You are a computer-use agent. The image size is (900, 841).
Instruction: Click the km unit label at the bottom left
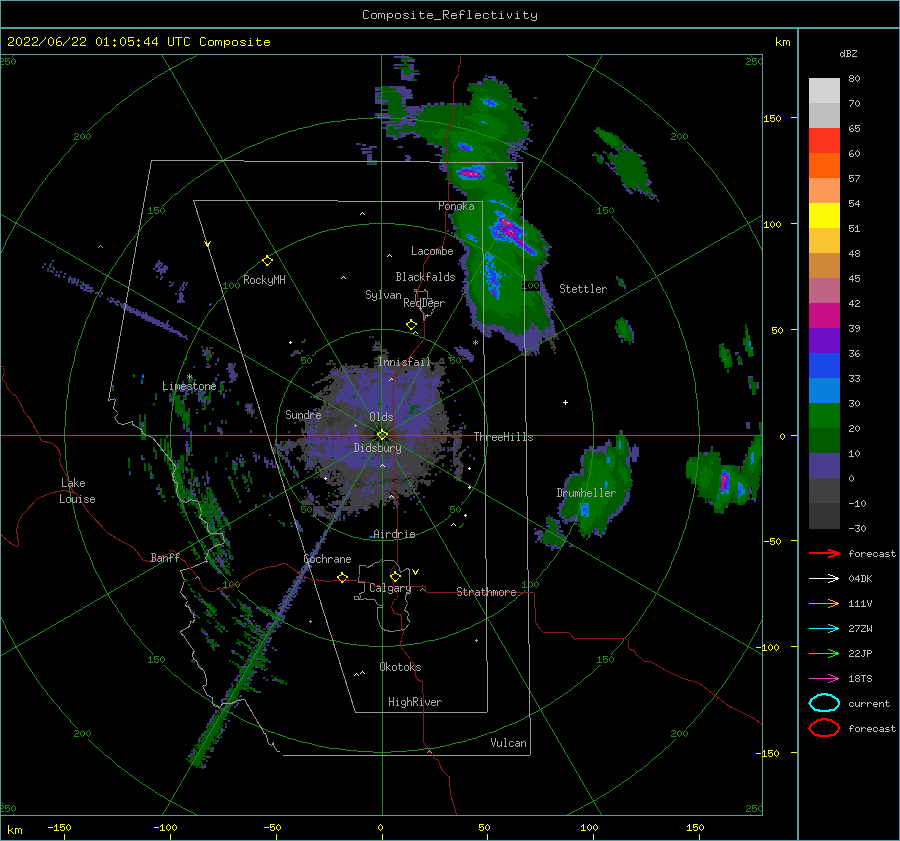point(15,830)
